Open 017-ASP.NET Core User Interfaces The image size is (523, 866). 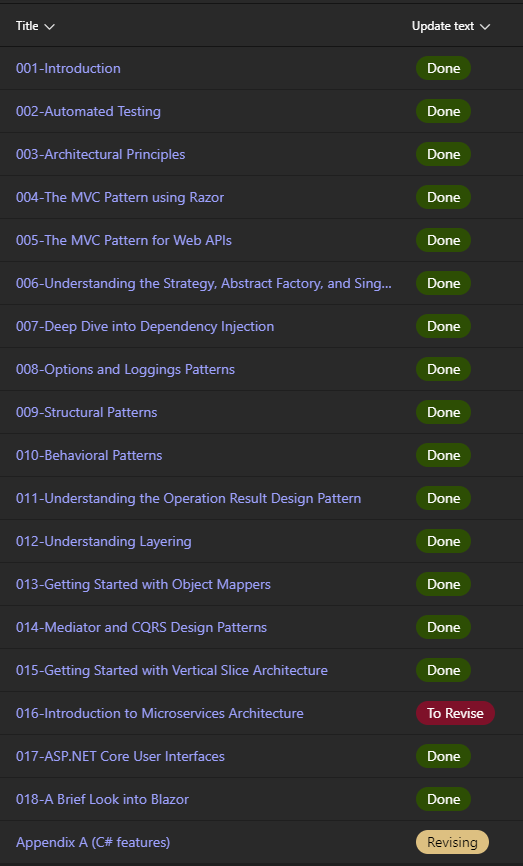(x=120, y=757)
